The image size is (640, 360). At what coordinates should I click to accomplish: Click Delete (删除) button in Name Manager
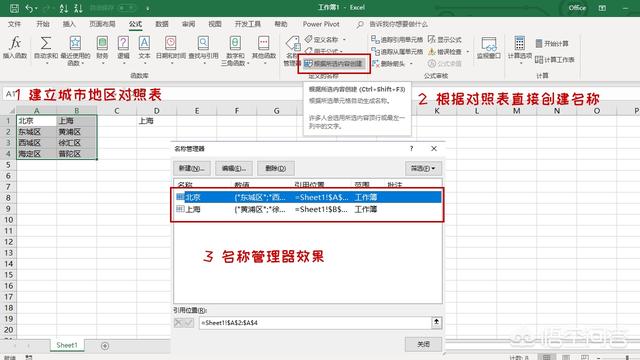click(276, 168)
